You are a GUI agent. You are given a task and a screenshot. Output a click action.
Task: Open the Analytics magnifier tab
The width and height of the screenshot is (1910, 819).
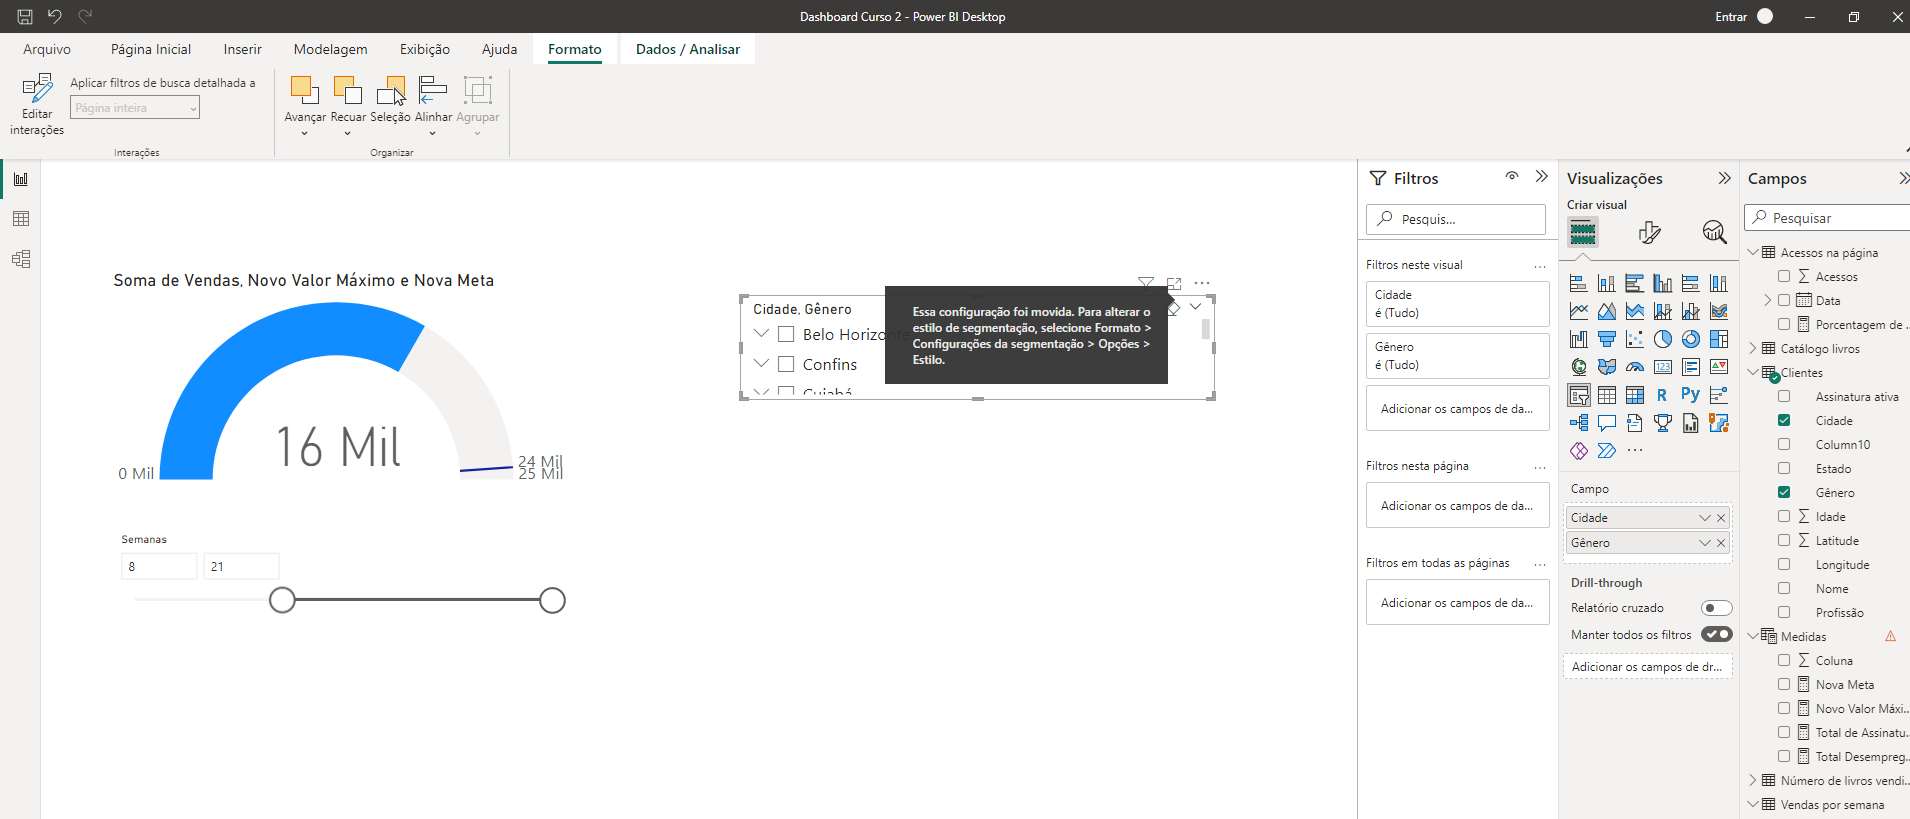[1714, 232]
